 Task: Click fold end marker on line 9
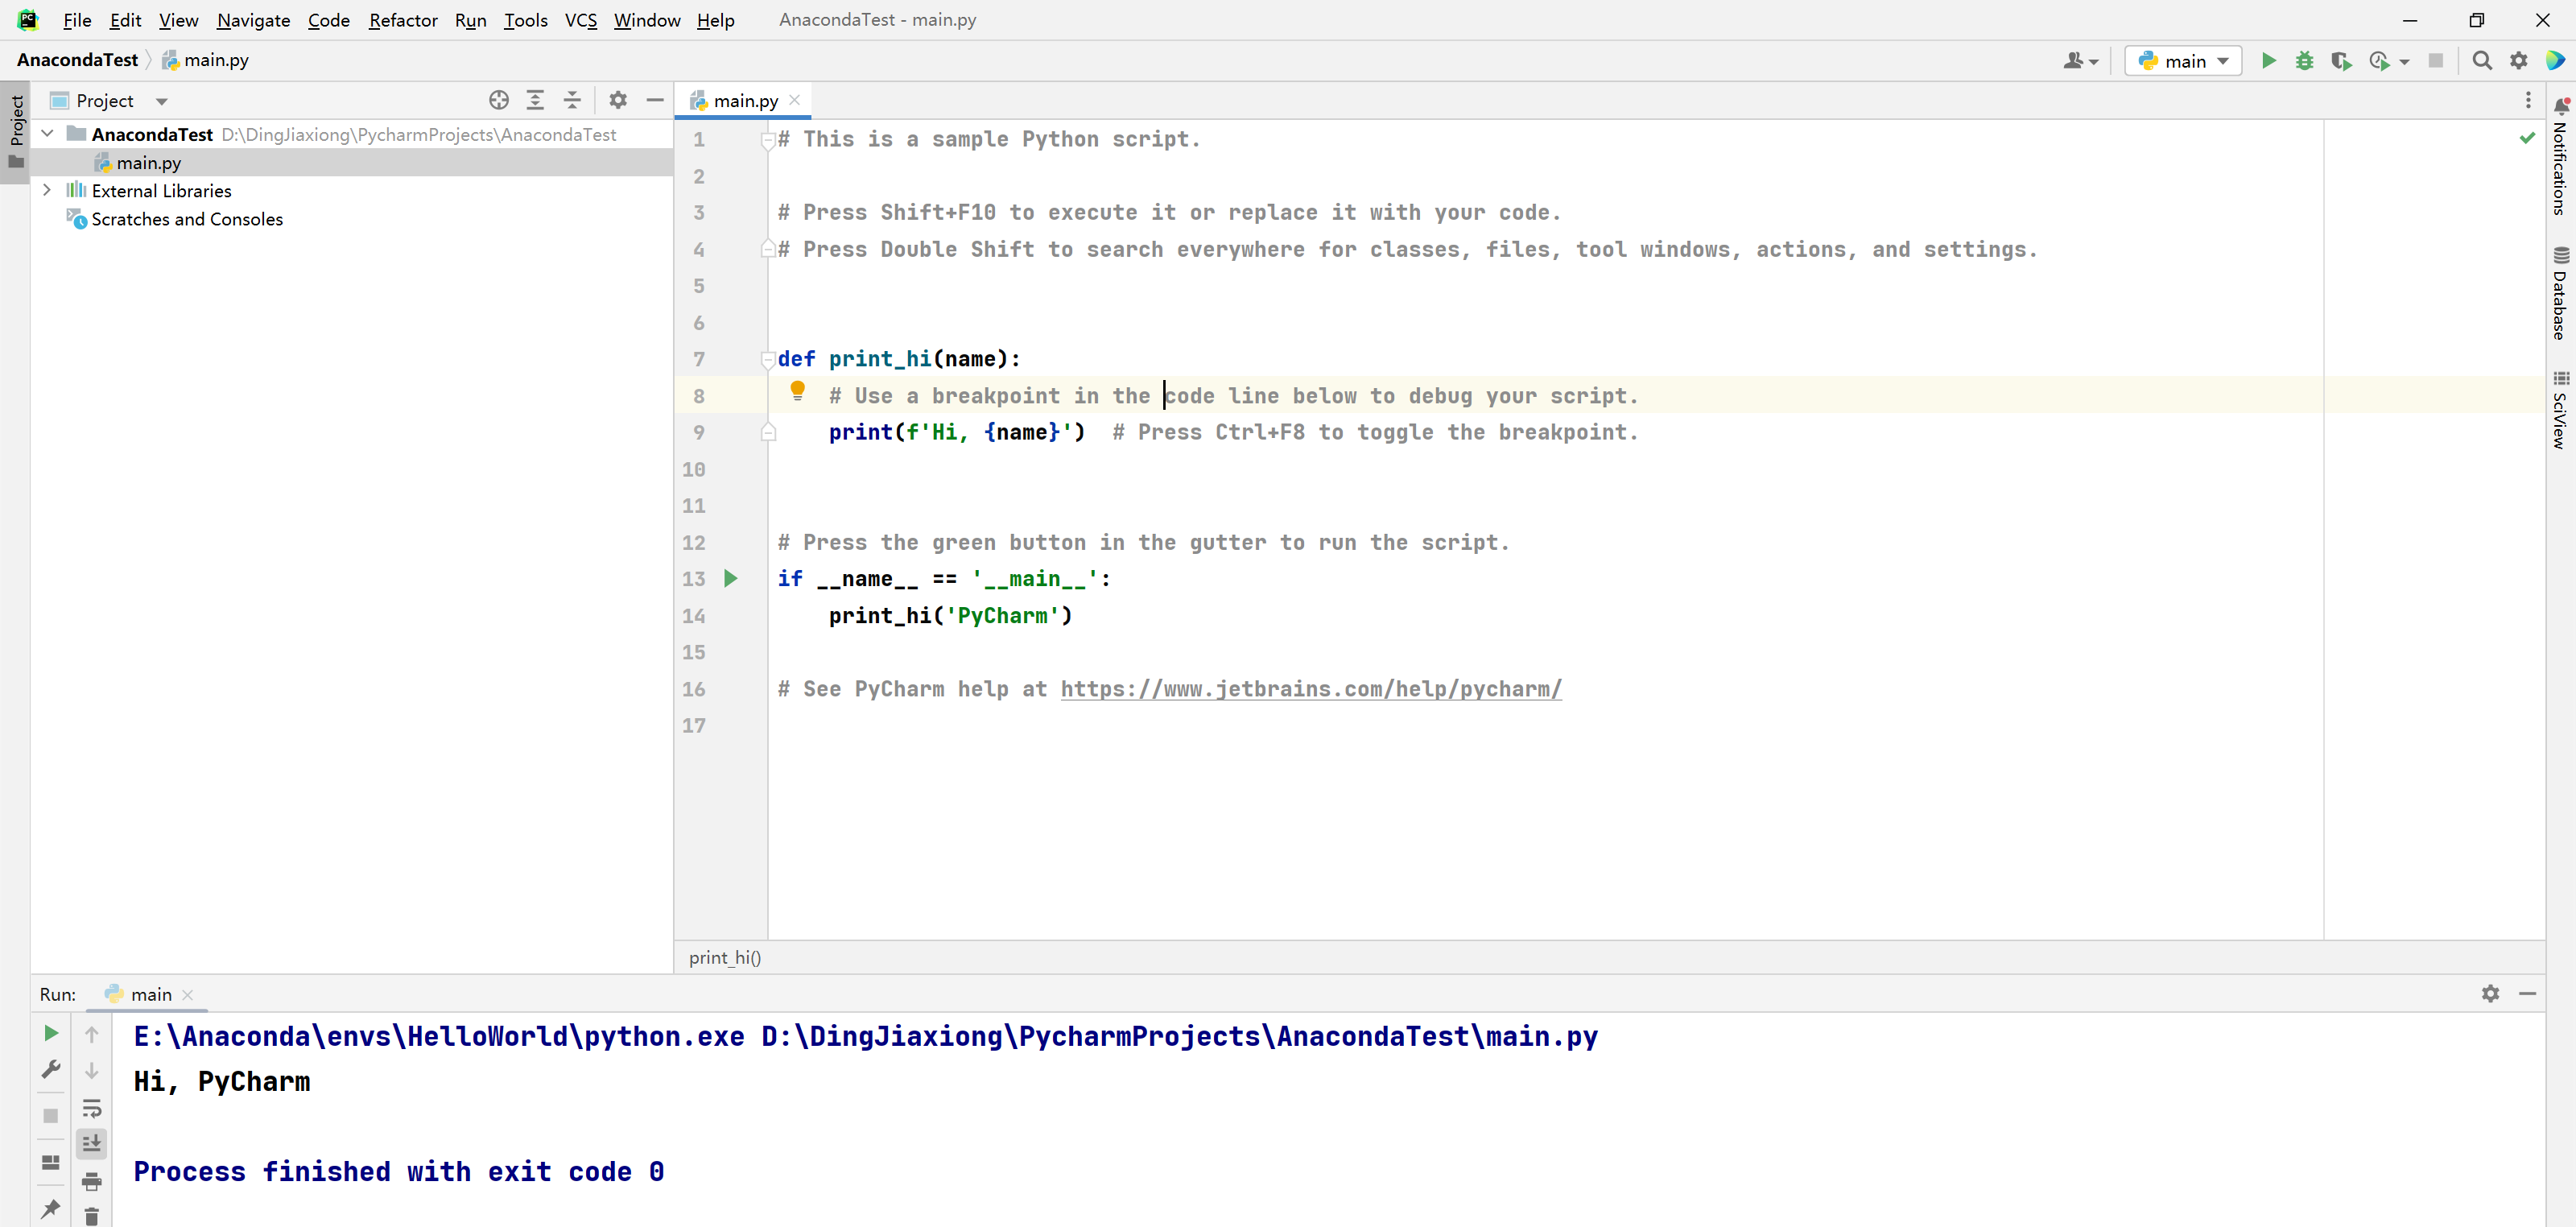(768, 432)
